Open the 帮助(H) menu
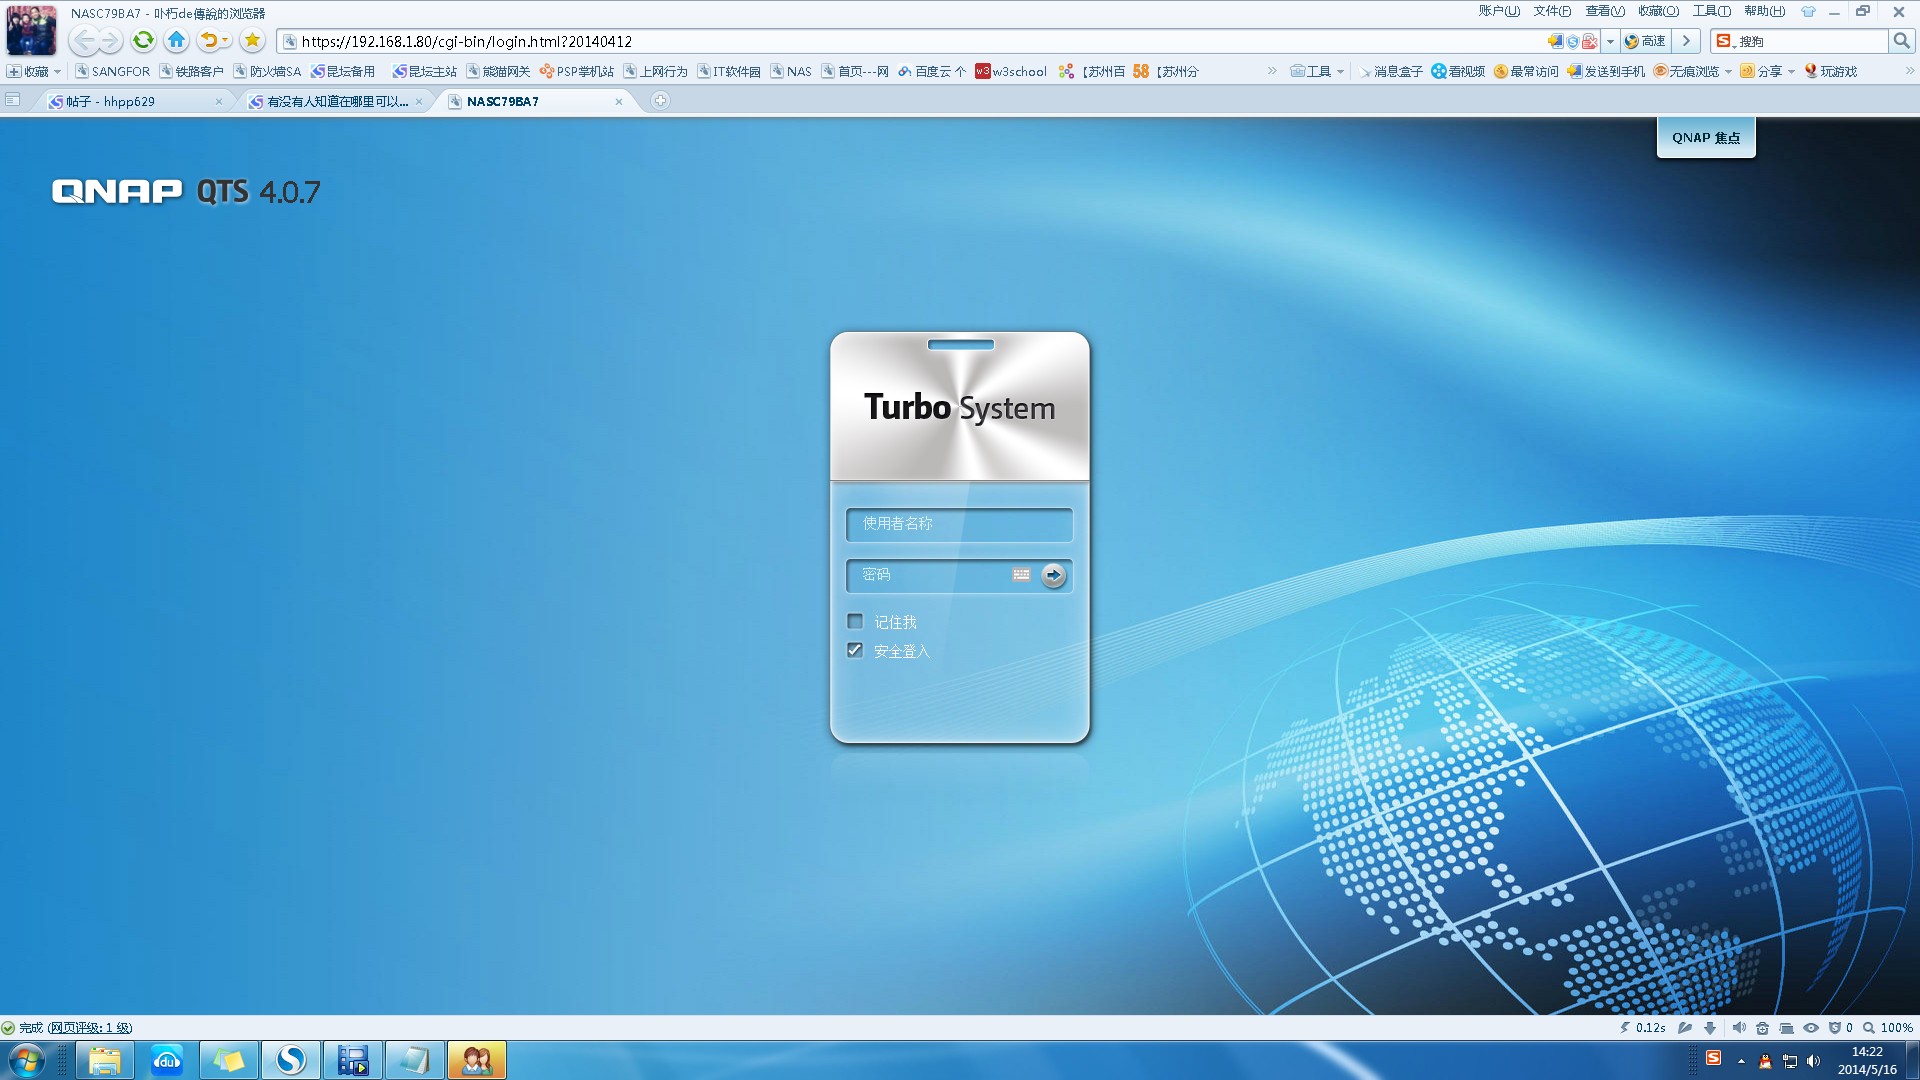The height and width of the screenshot is (1080, 1920). 1765,11
